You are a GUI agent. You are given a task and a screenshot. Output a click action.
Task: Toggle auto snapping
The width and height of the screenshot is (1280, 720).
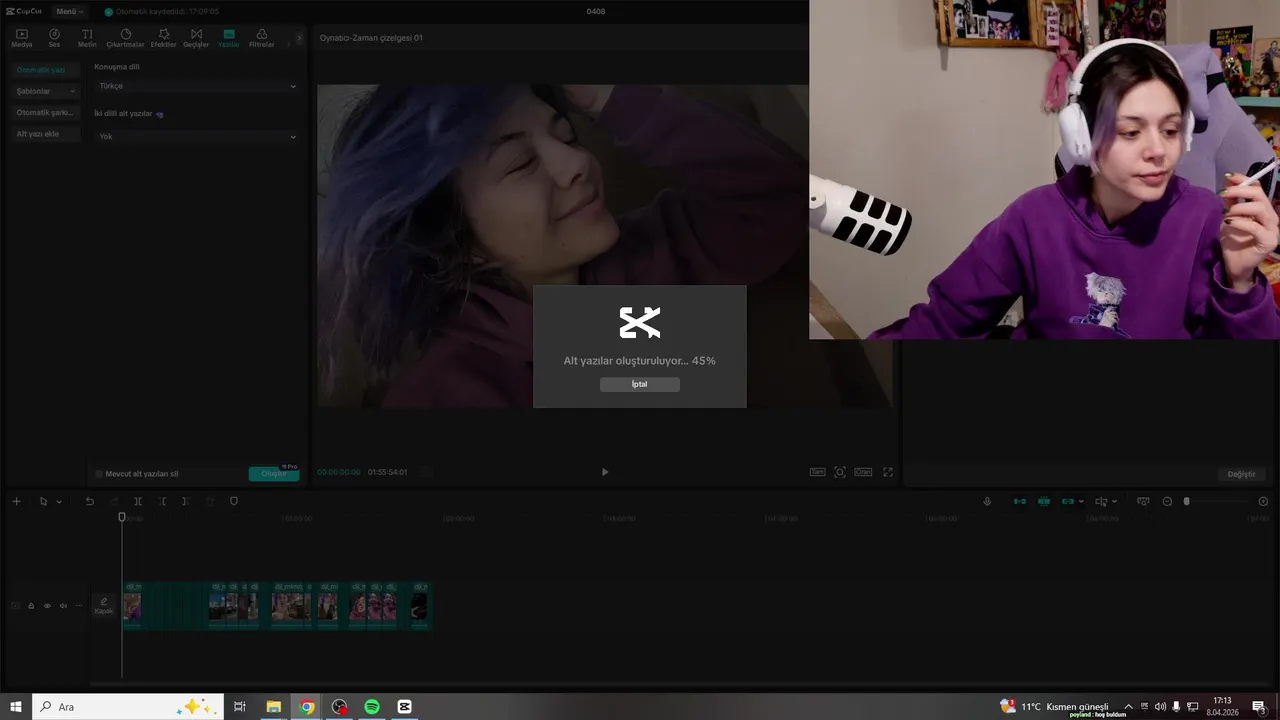1044,501
